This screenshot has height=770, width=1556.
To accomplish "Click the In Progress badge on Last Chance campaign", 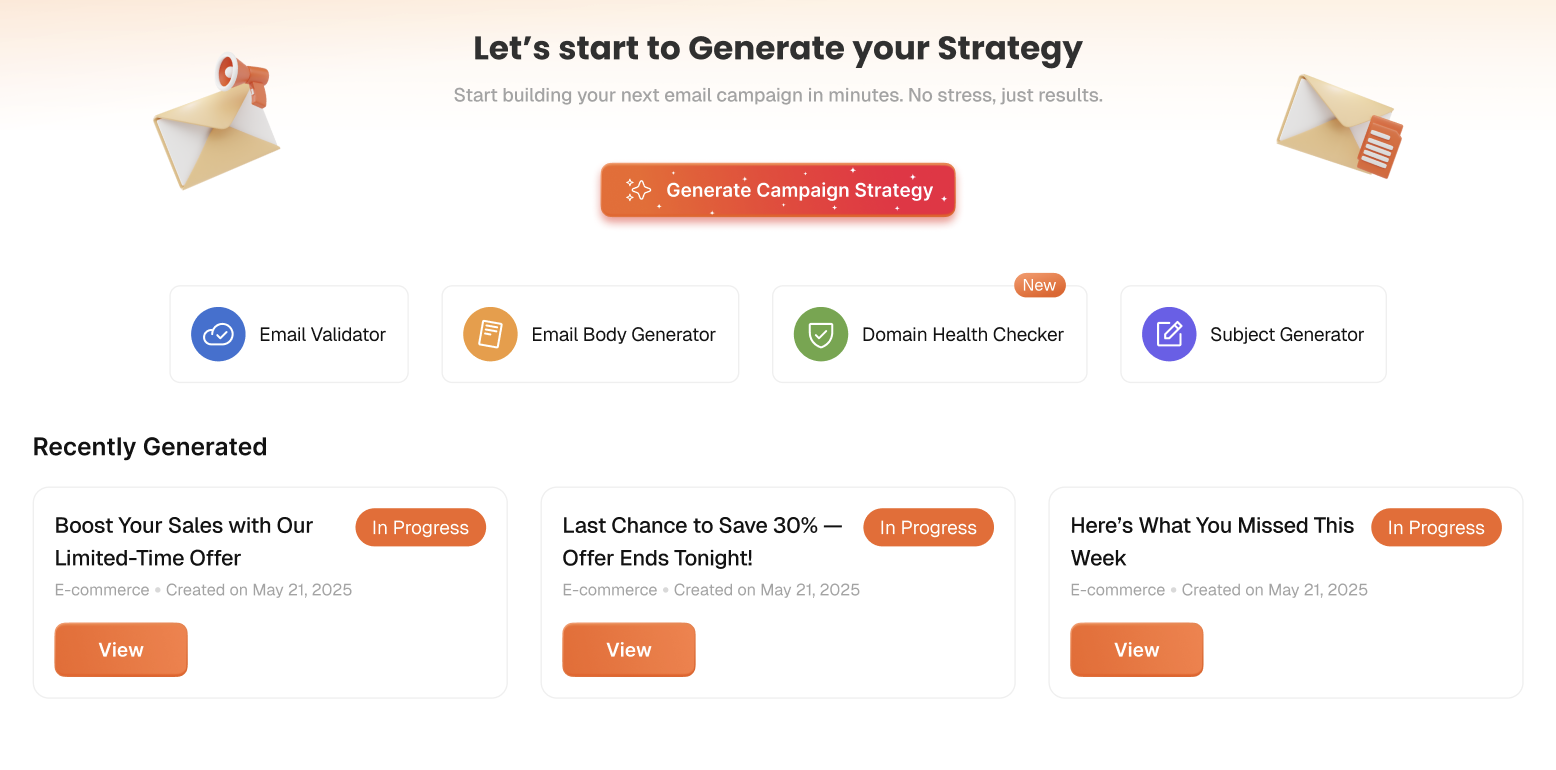I will pyautogui.click(x=928, y=527).
